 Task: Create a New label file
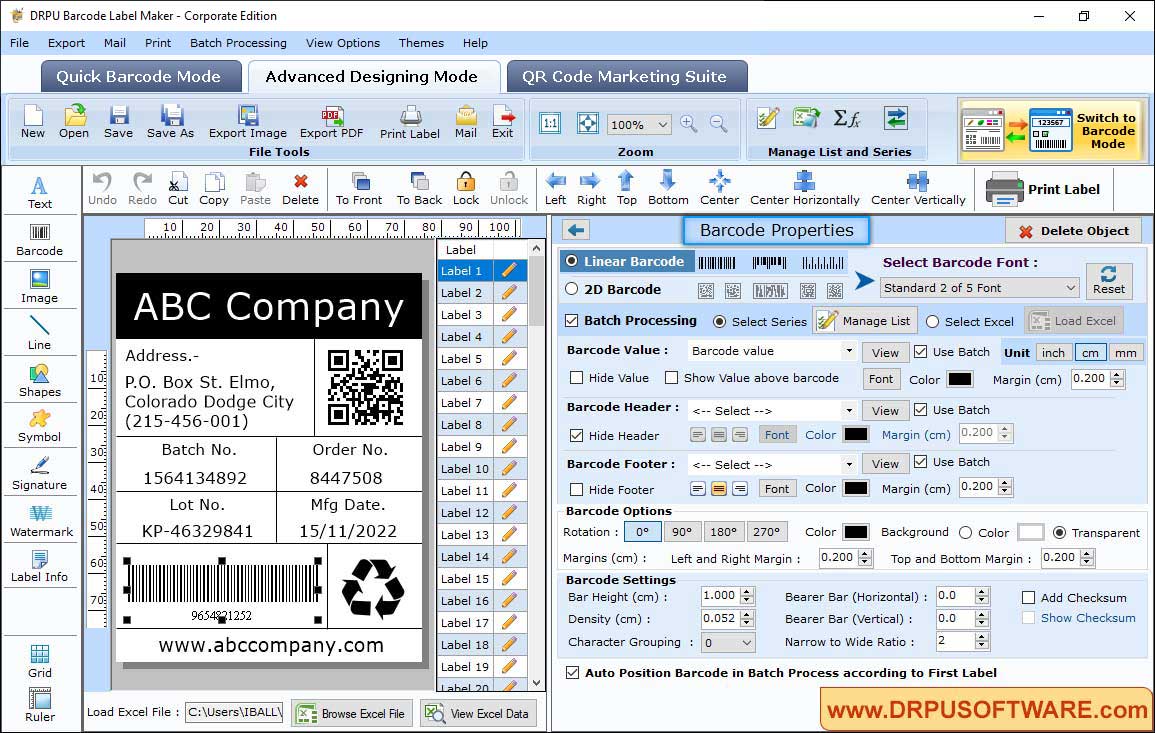tap(33, 122)
